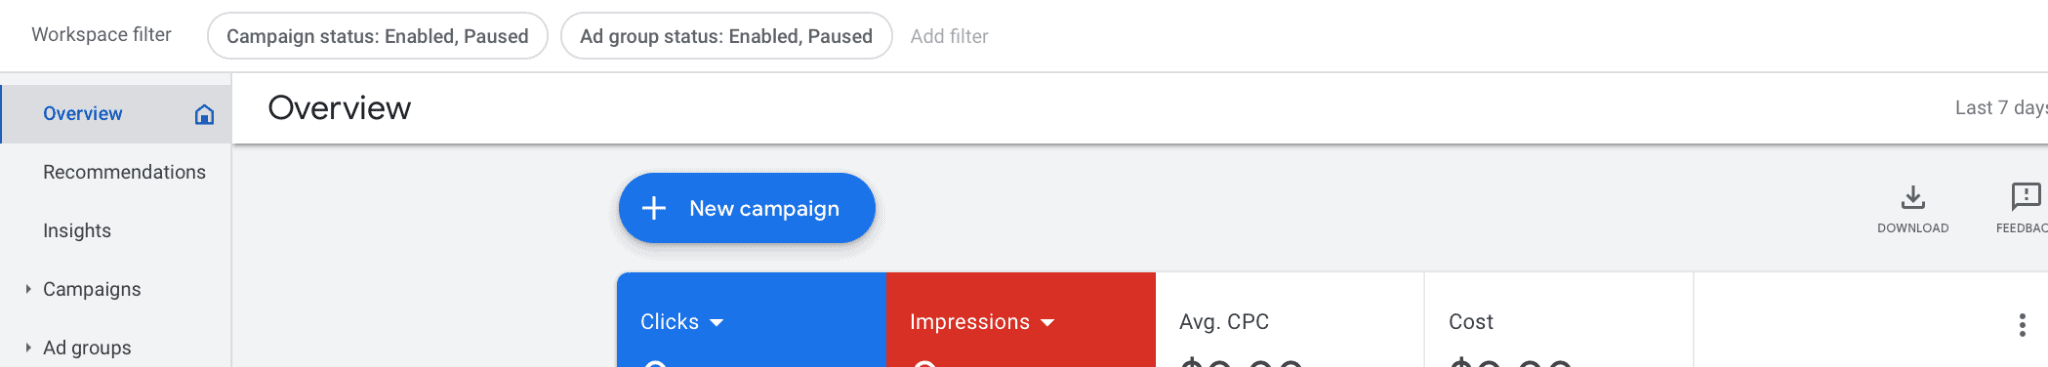Expand the Campaigns tree arrow
Viewport: 2048px width, 367px height.
[x=28, y=289]
